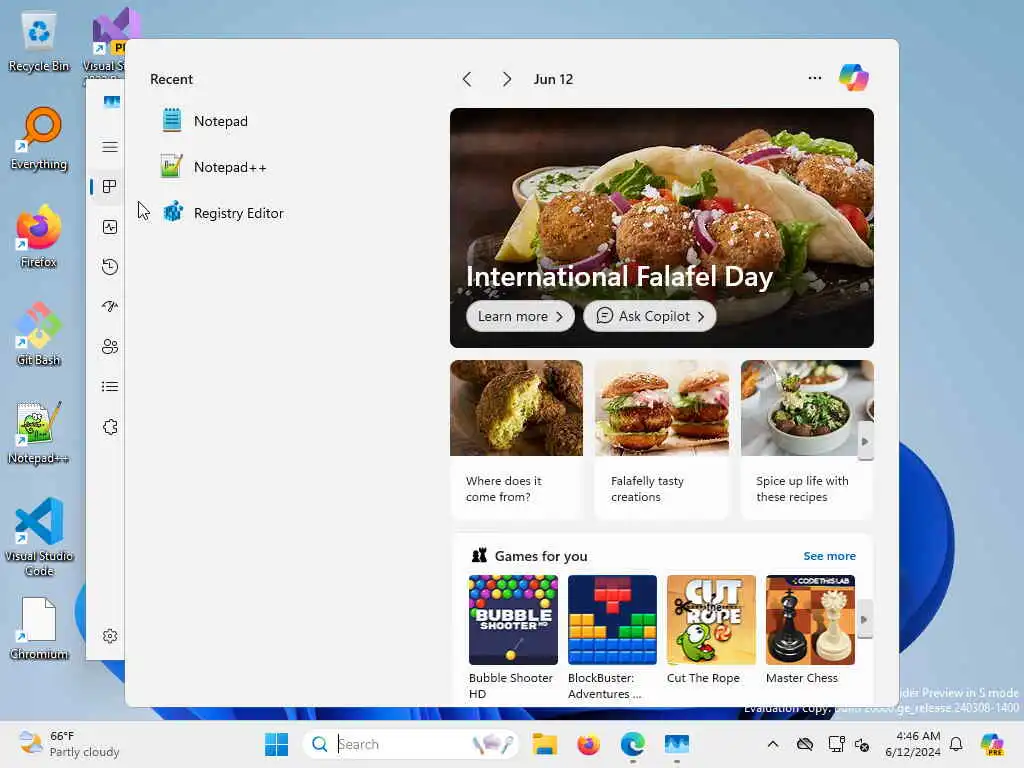1024x768 pixels.
Task: Click See more in Games for you
Action: point(829,556)
